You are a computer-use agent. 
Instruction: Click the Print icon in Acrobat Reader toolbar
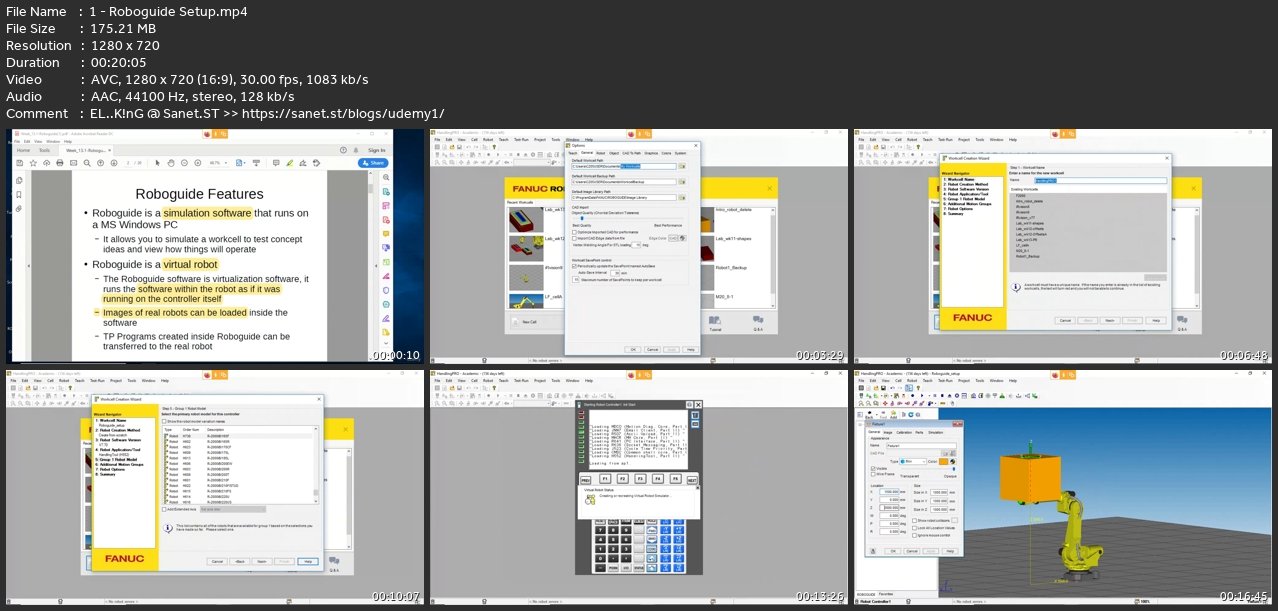pyautogui.click(x=60, y=163)
